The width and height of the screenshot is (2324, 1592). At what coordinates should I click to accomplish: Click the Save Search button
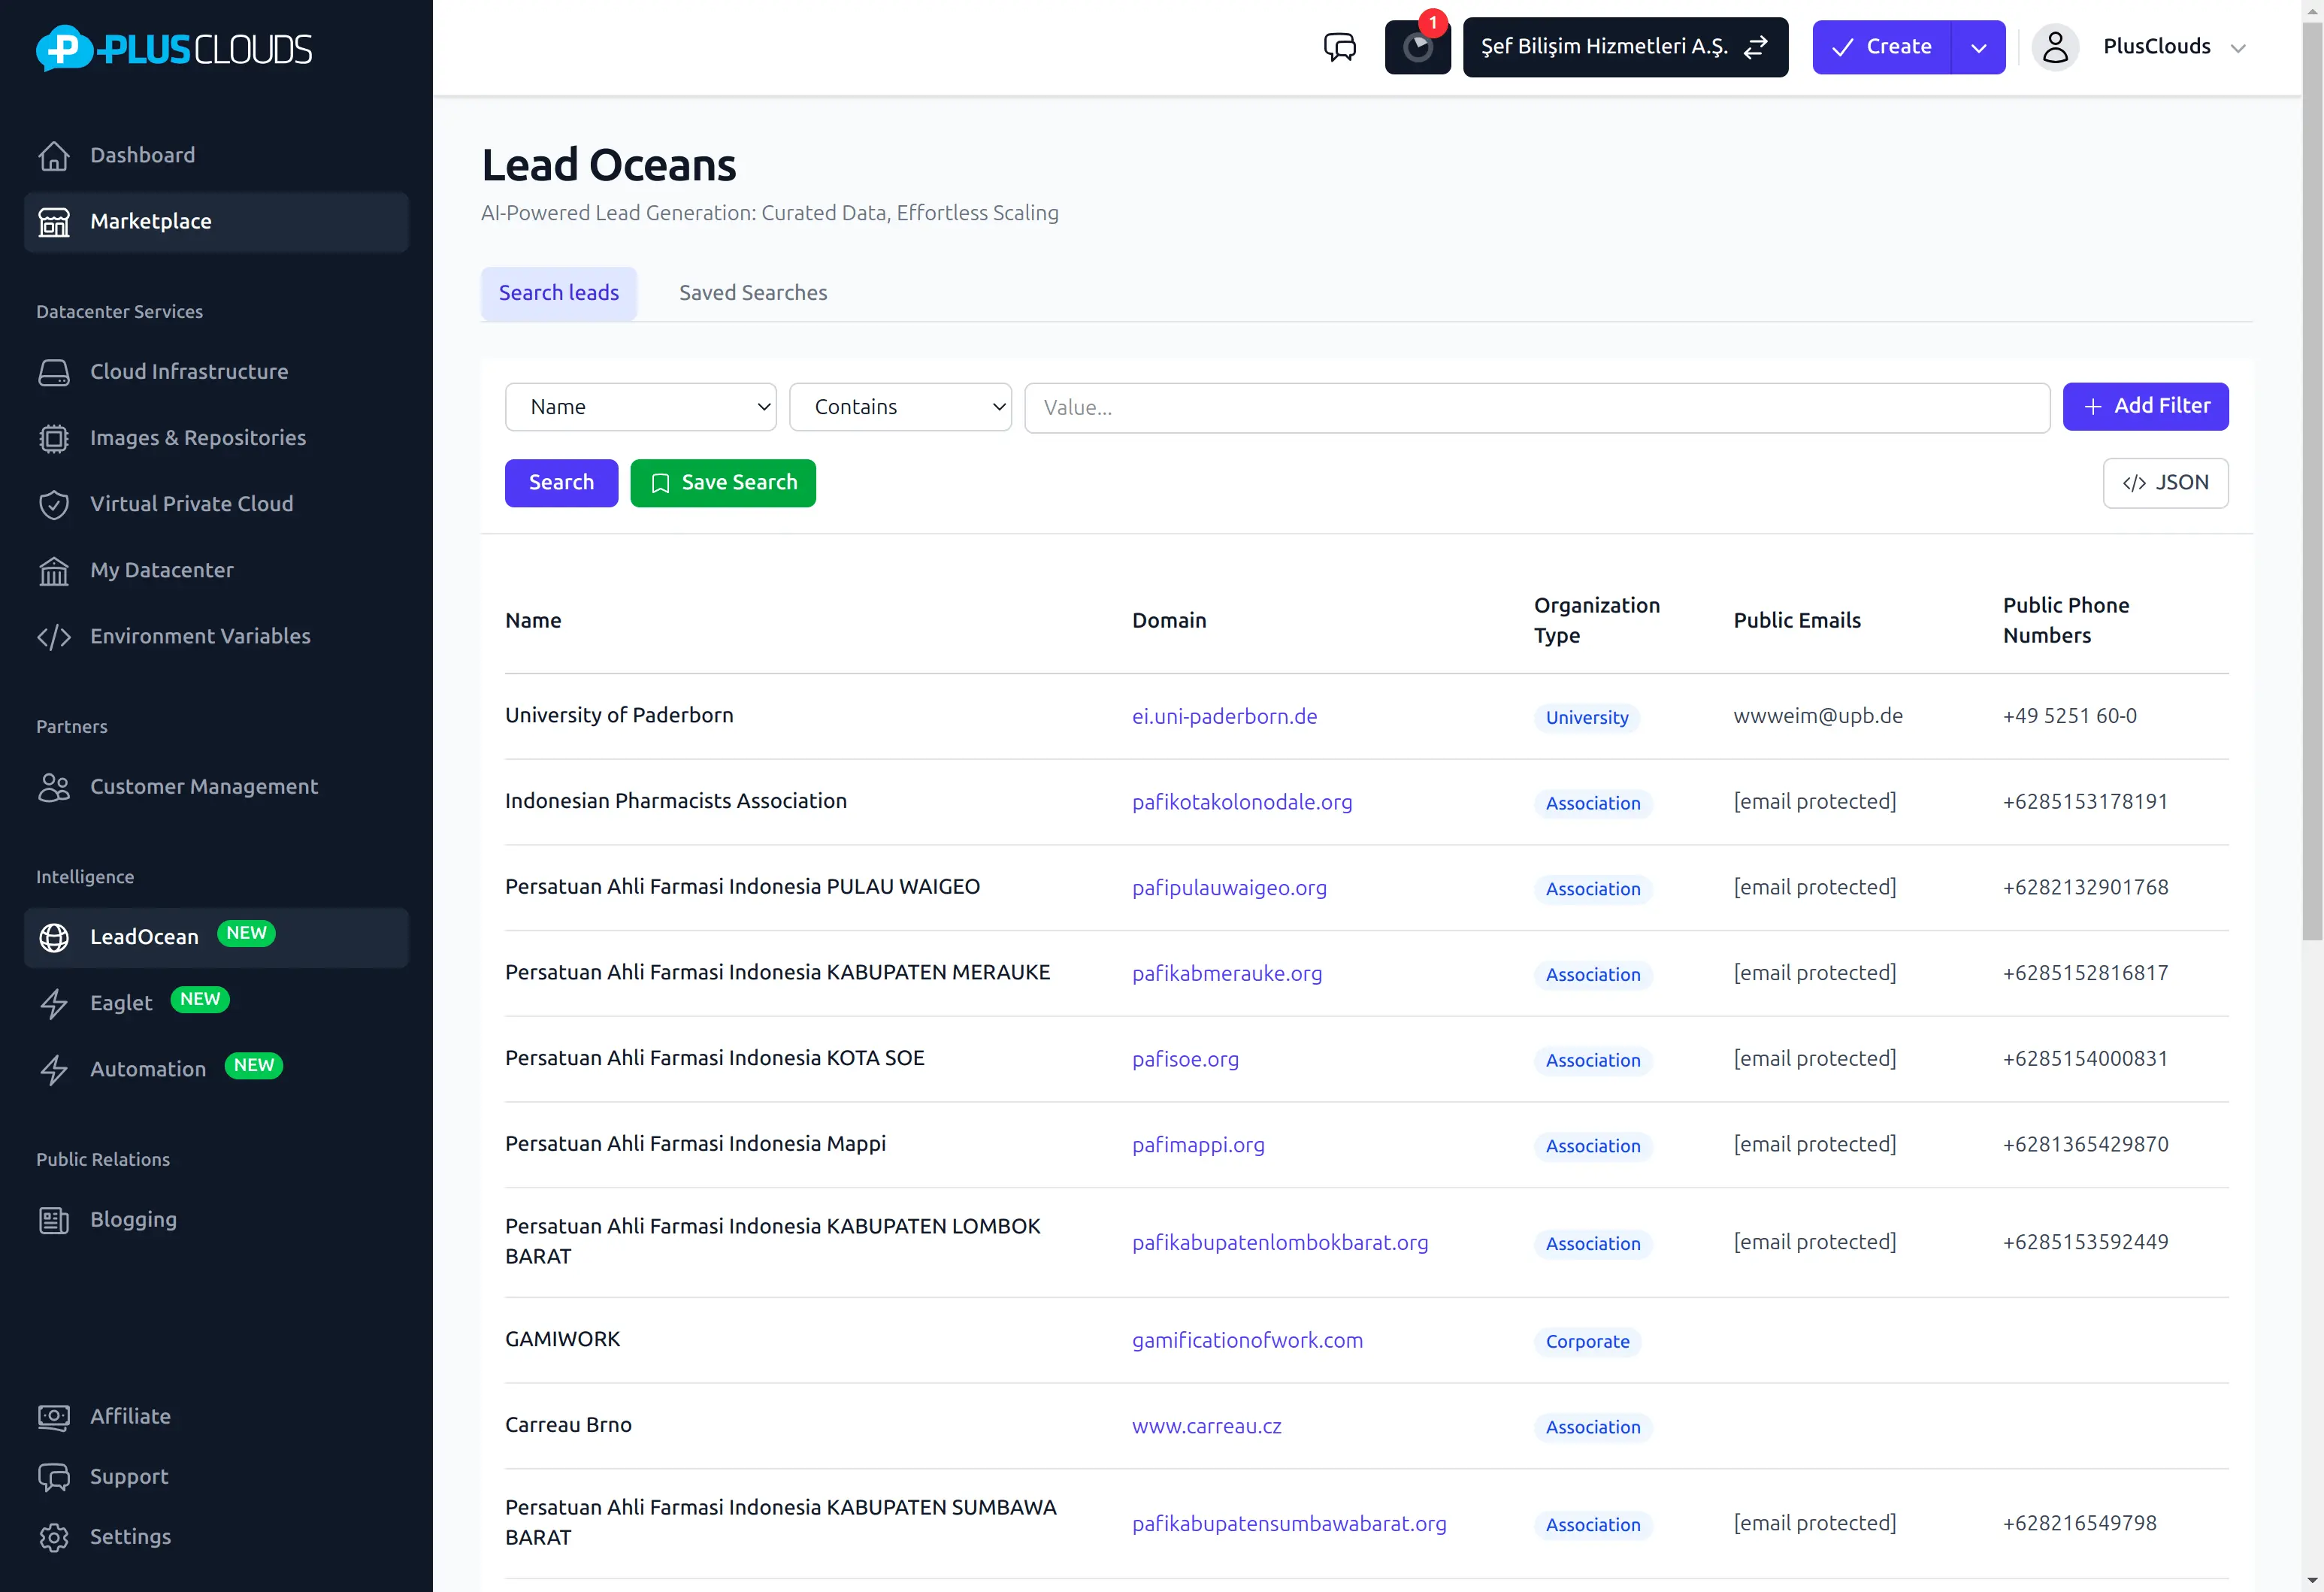pos(723,483)
